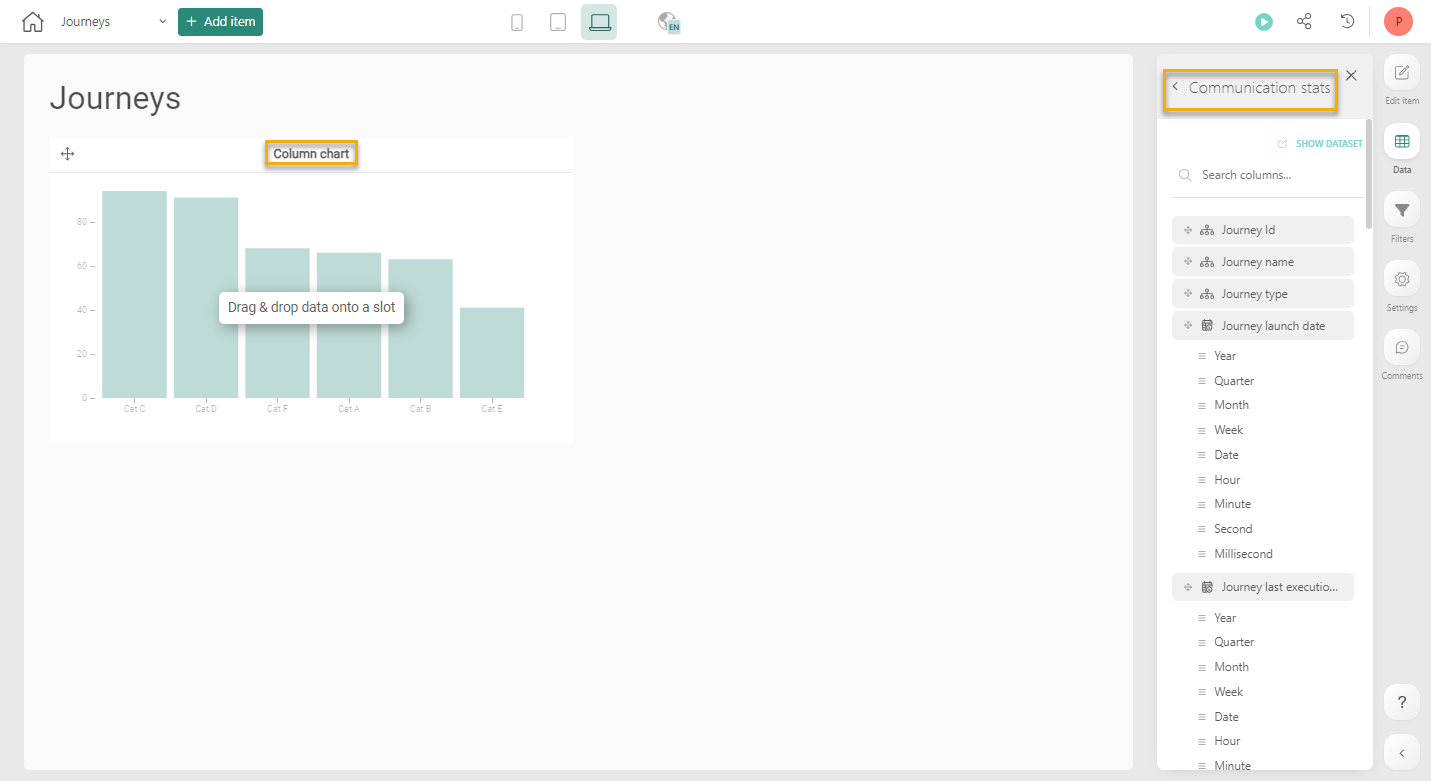This screenshot has height=781, width=1431.
Task: Open the Settings gear panel
Action: (x=1401, y=286)
